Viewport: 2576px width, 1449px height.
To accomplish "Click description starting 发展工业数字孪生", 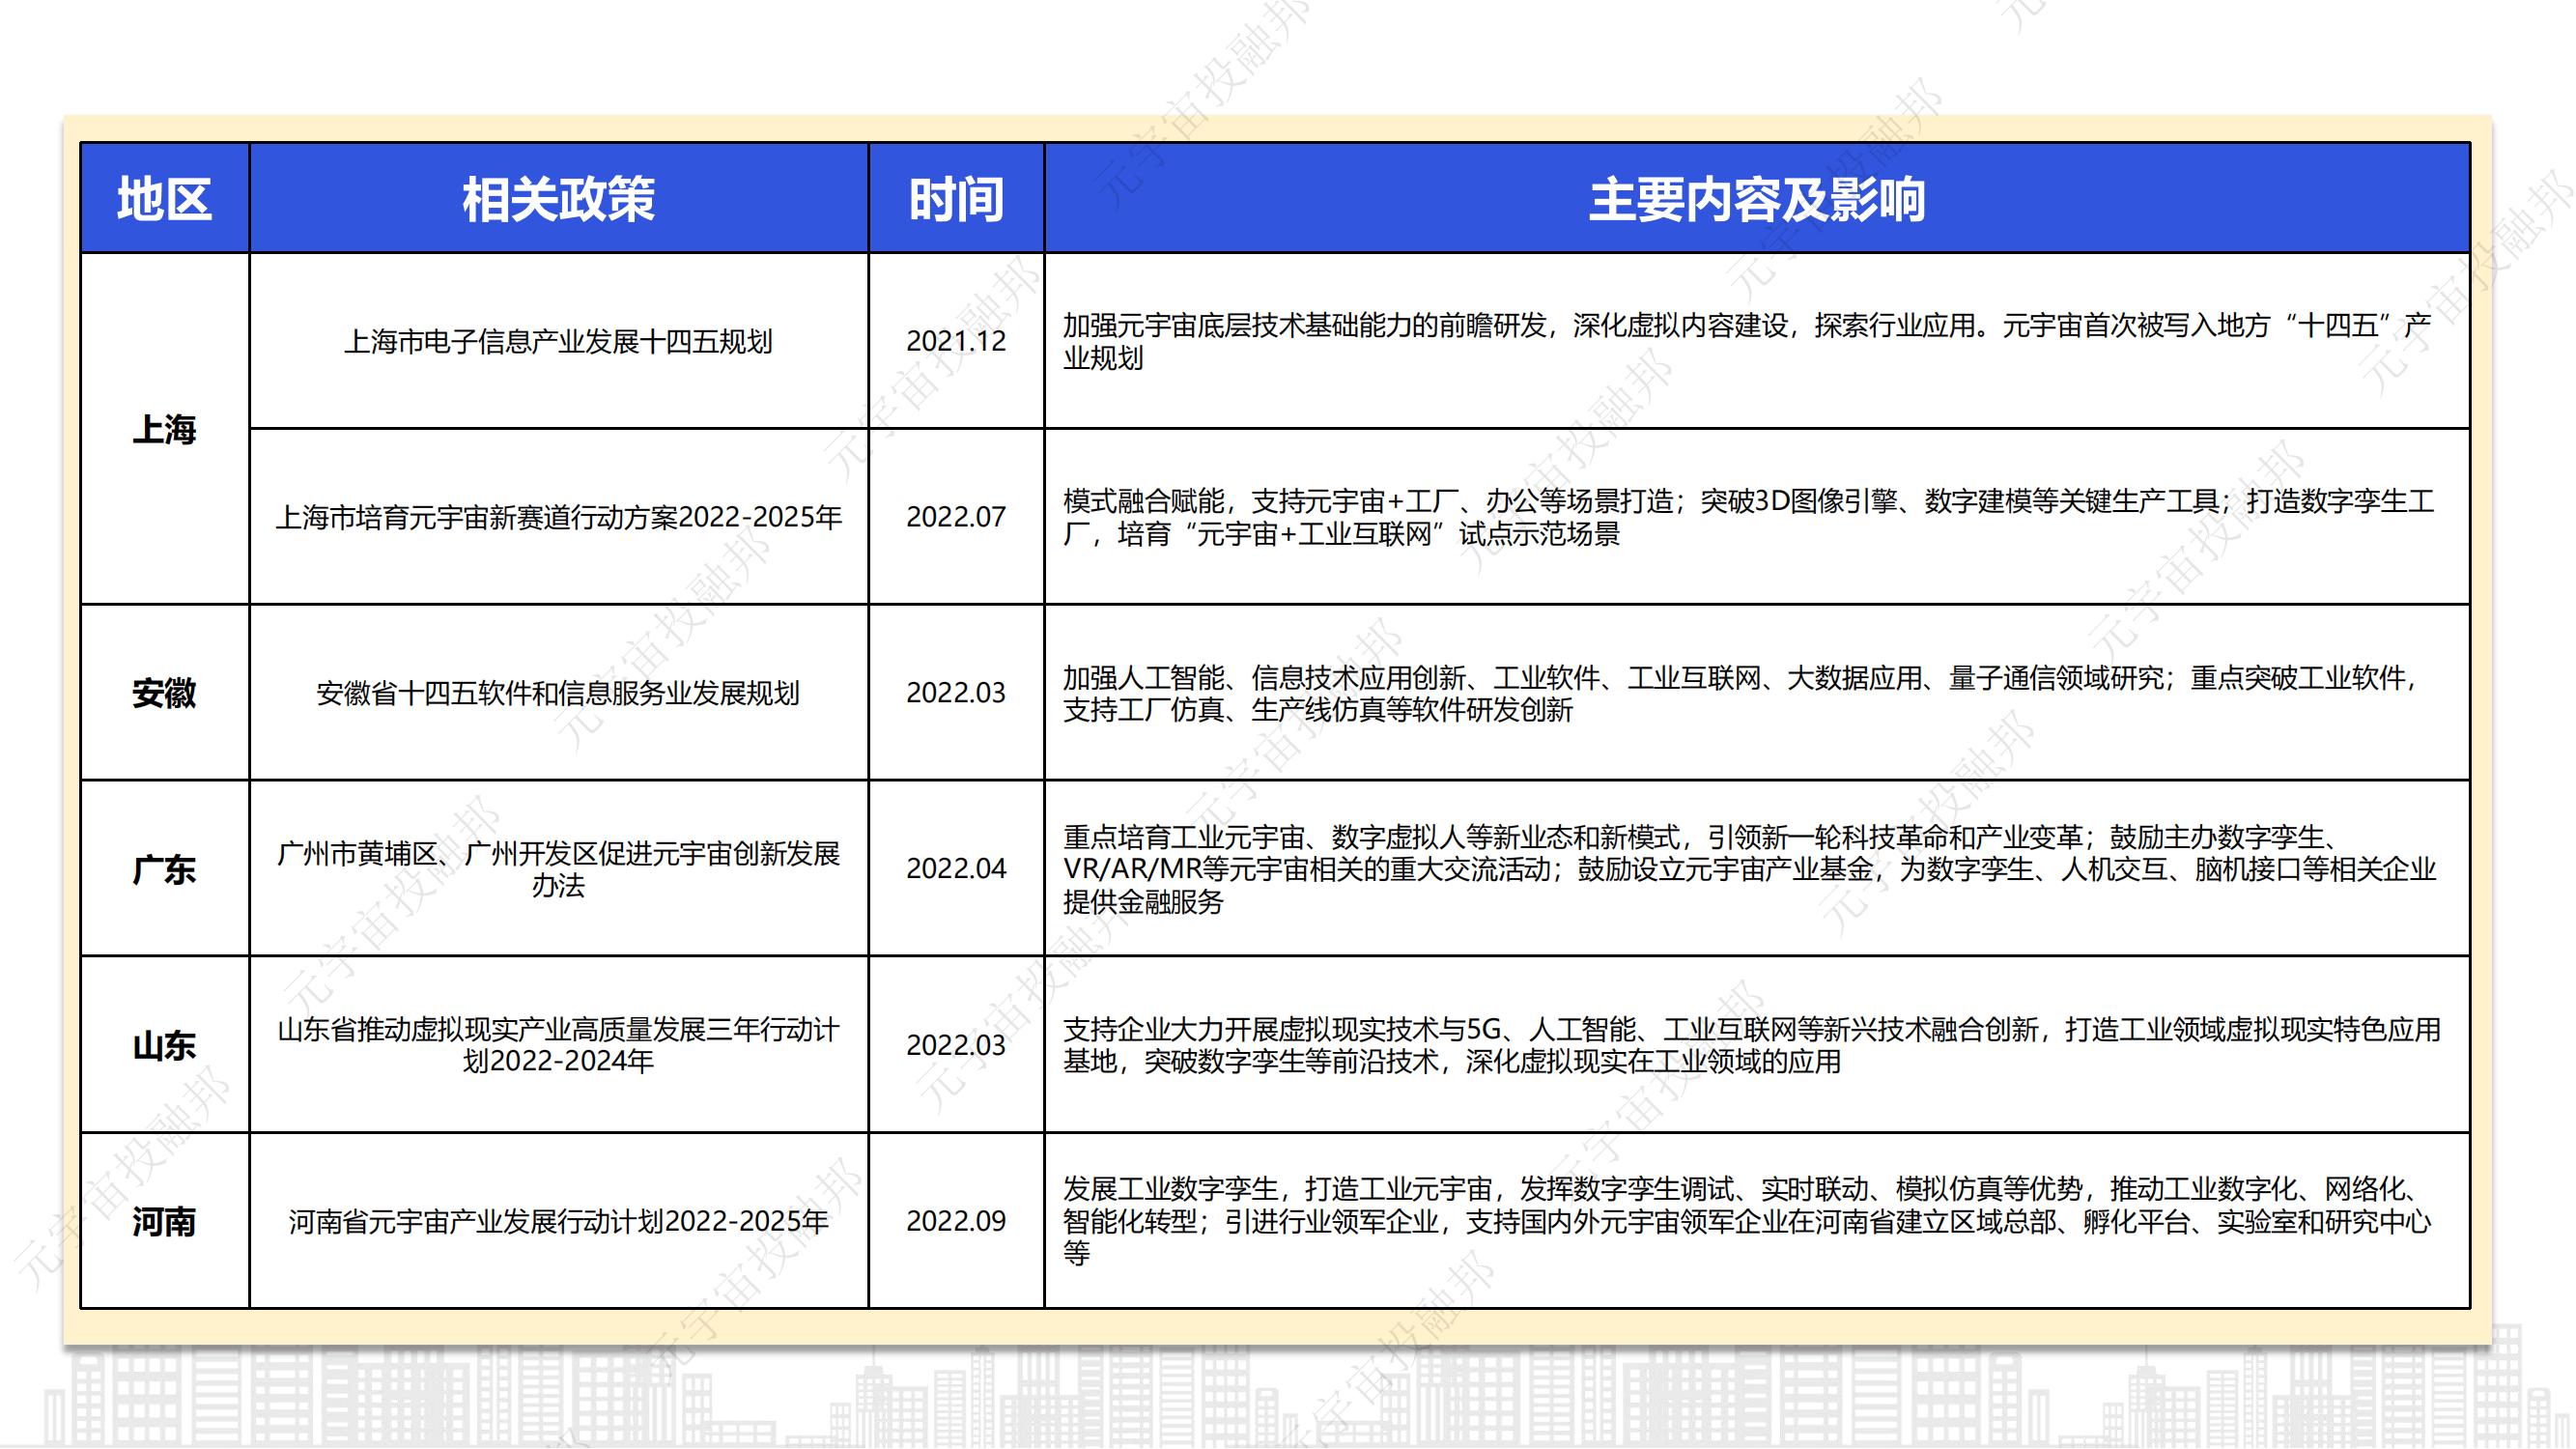I will click(1748, 1221).
